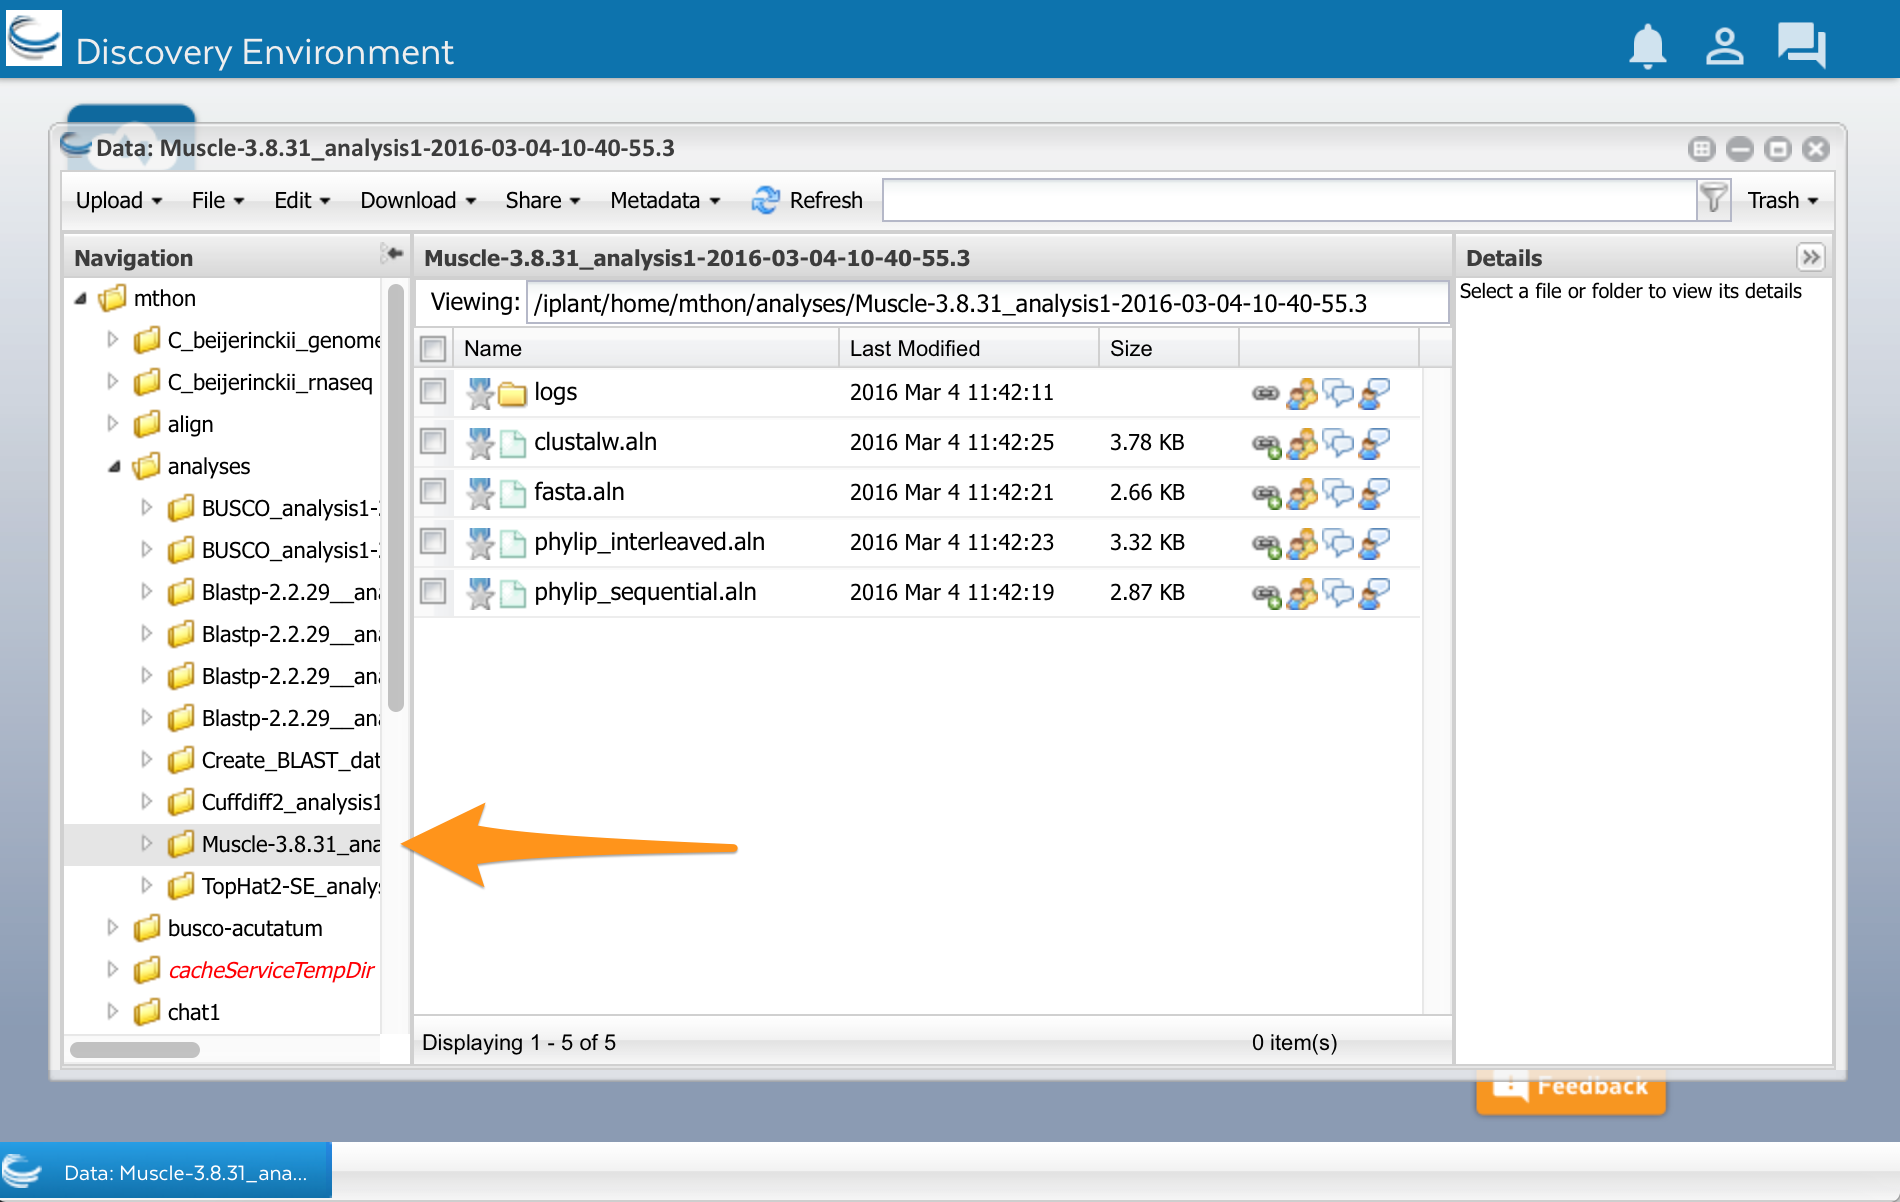Viewport: 1900px width, 1202px height.
Task: Click the navigation panel horizontal scrollbar
Action: click(x=135, y=1049)
